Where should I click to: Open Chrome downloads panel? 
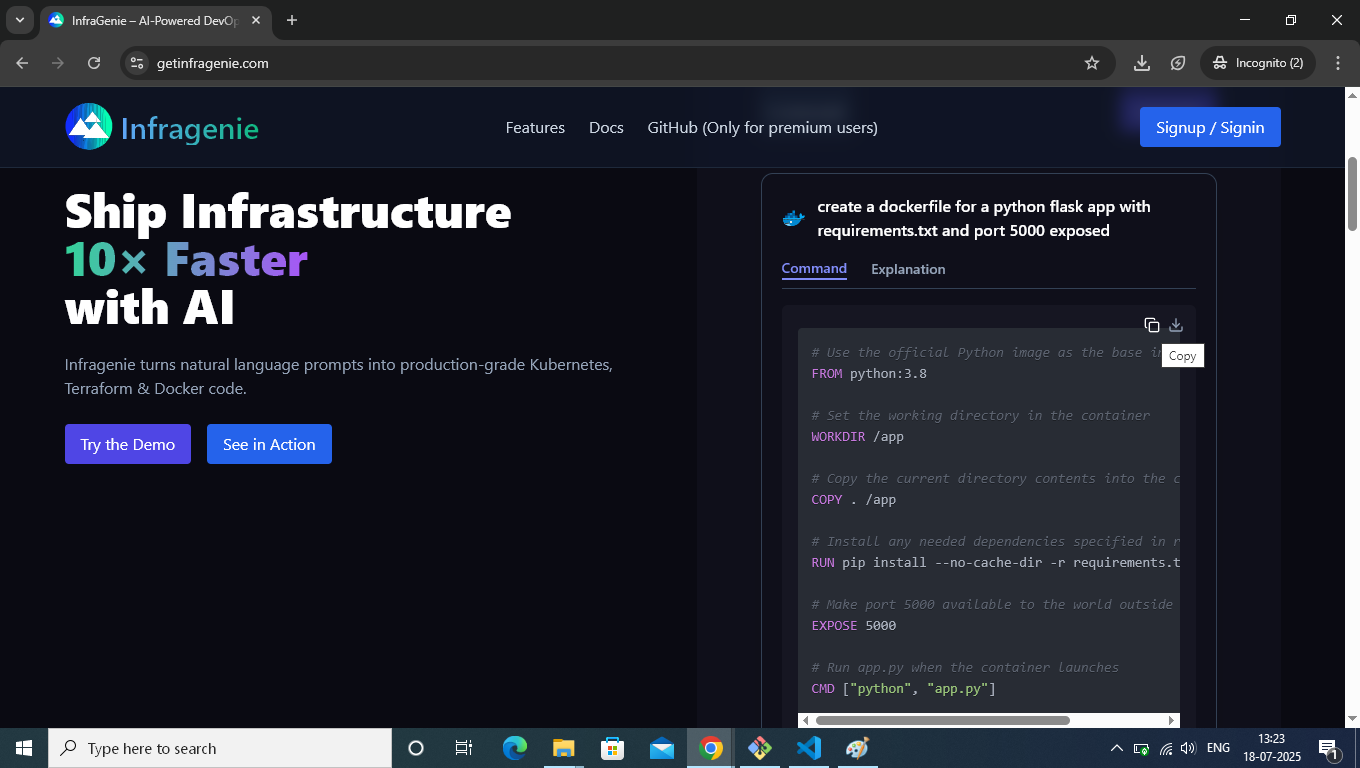click(x=1142, y=63)
